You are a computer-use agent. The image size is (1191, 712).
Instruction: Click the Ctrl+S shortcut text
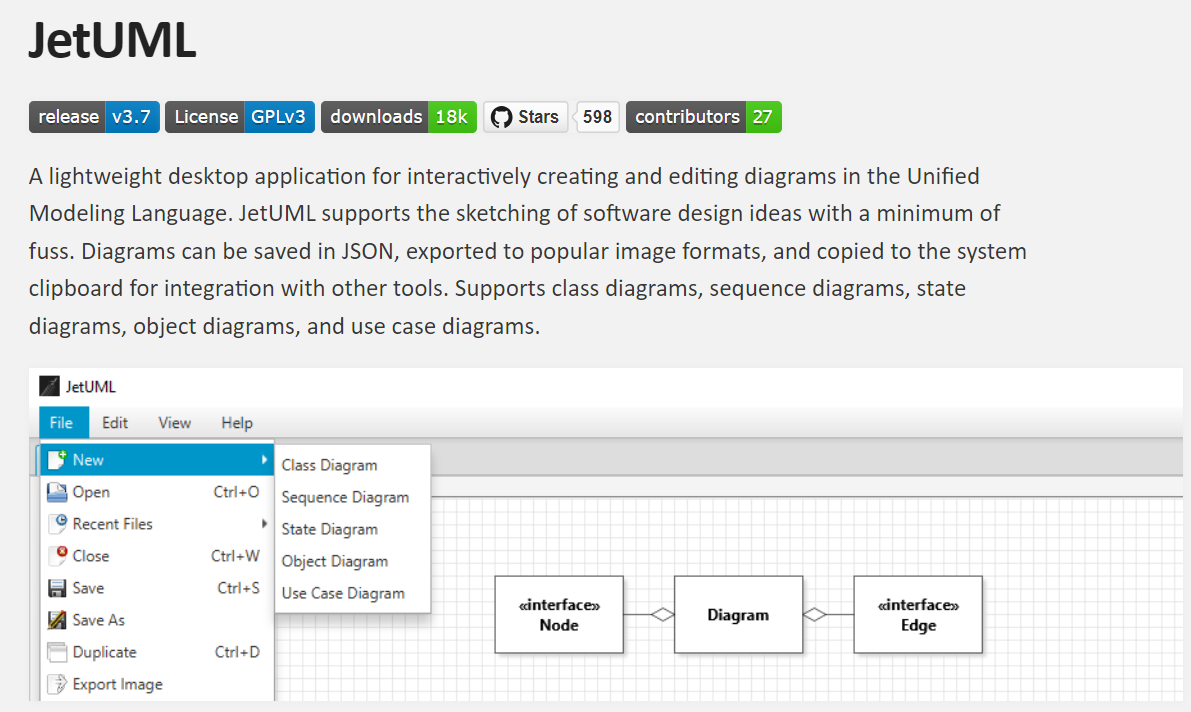239,587
